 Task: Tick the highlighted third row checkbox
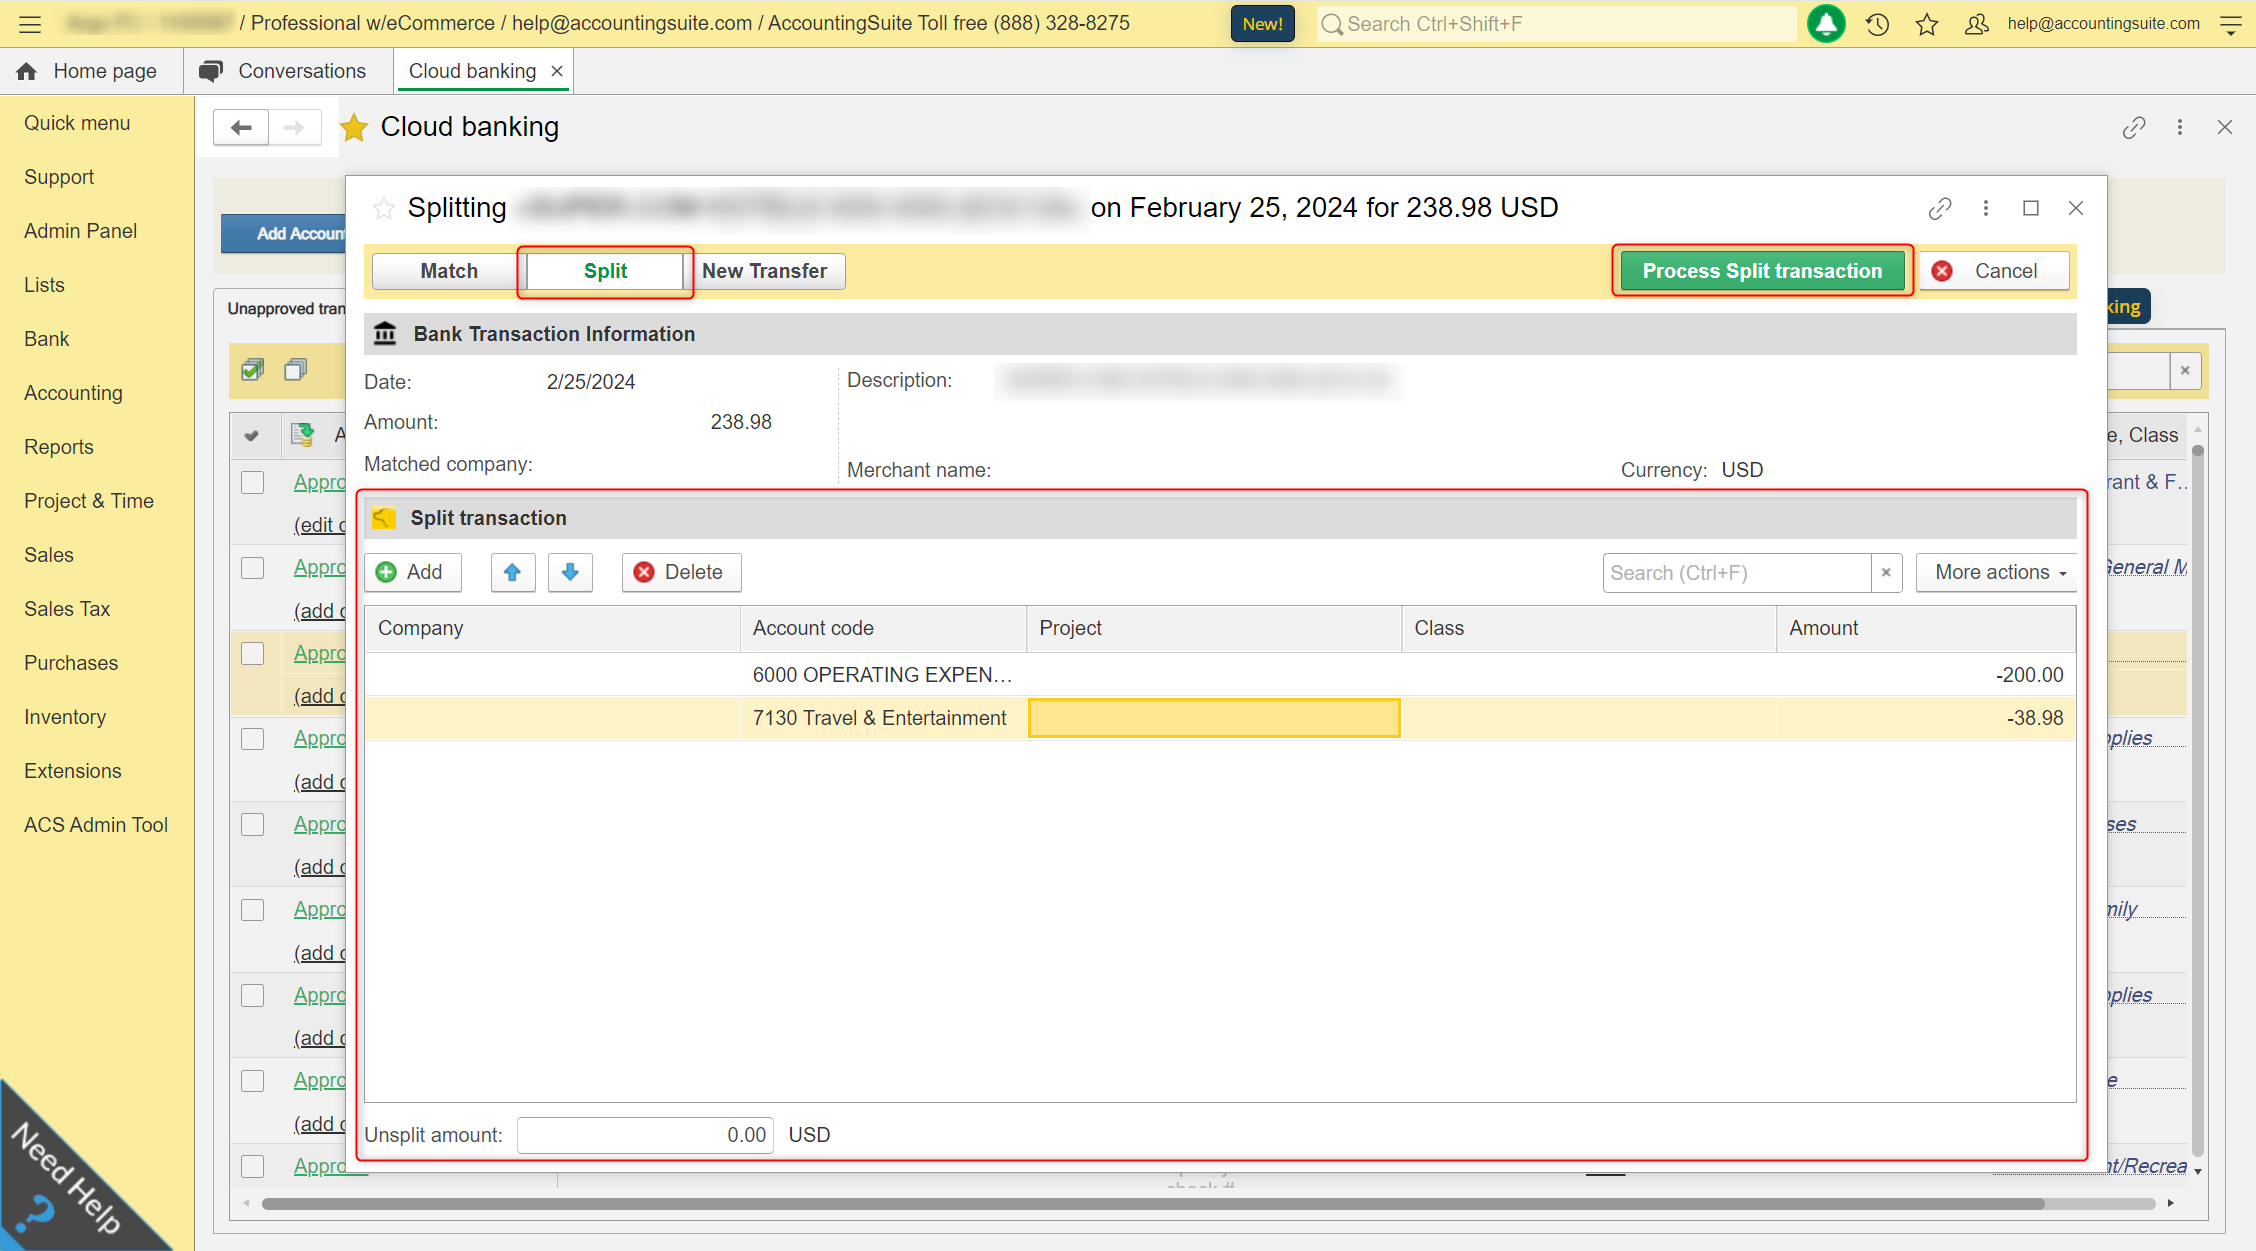(253, 653)
